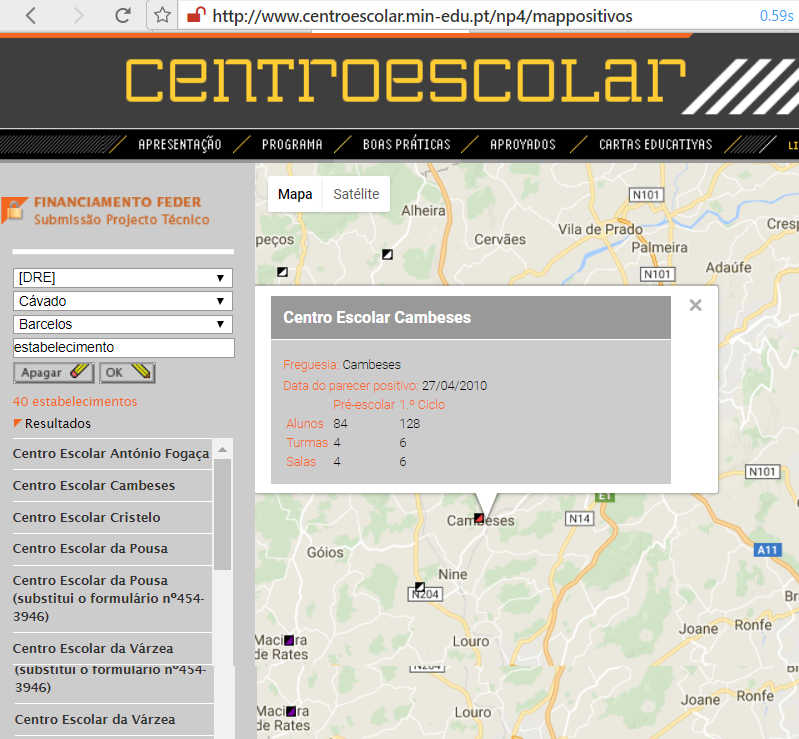Bookmark the page with the star icon

click(x=162, y=15)
